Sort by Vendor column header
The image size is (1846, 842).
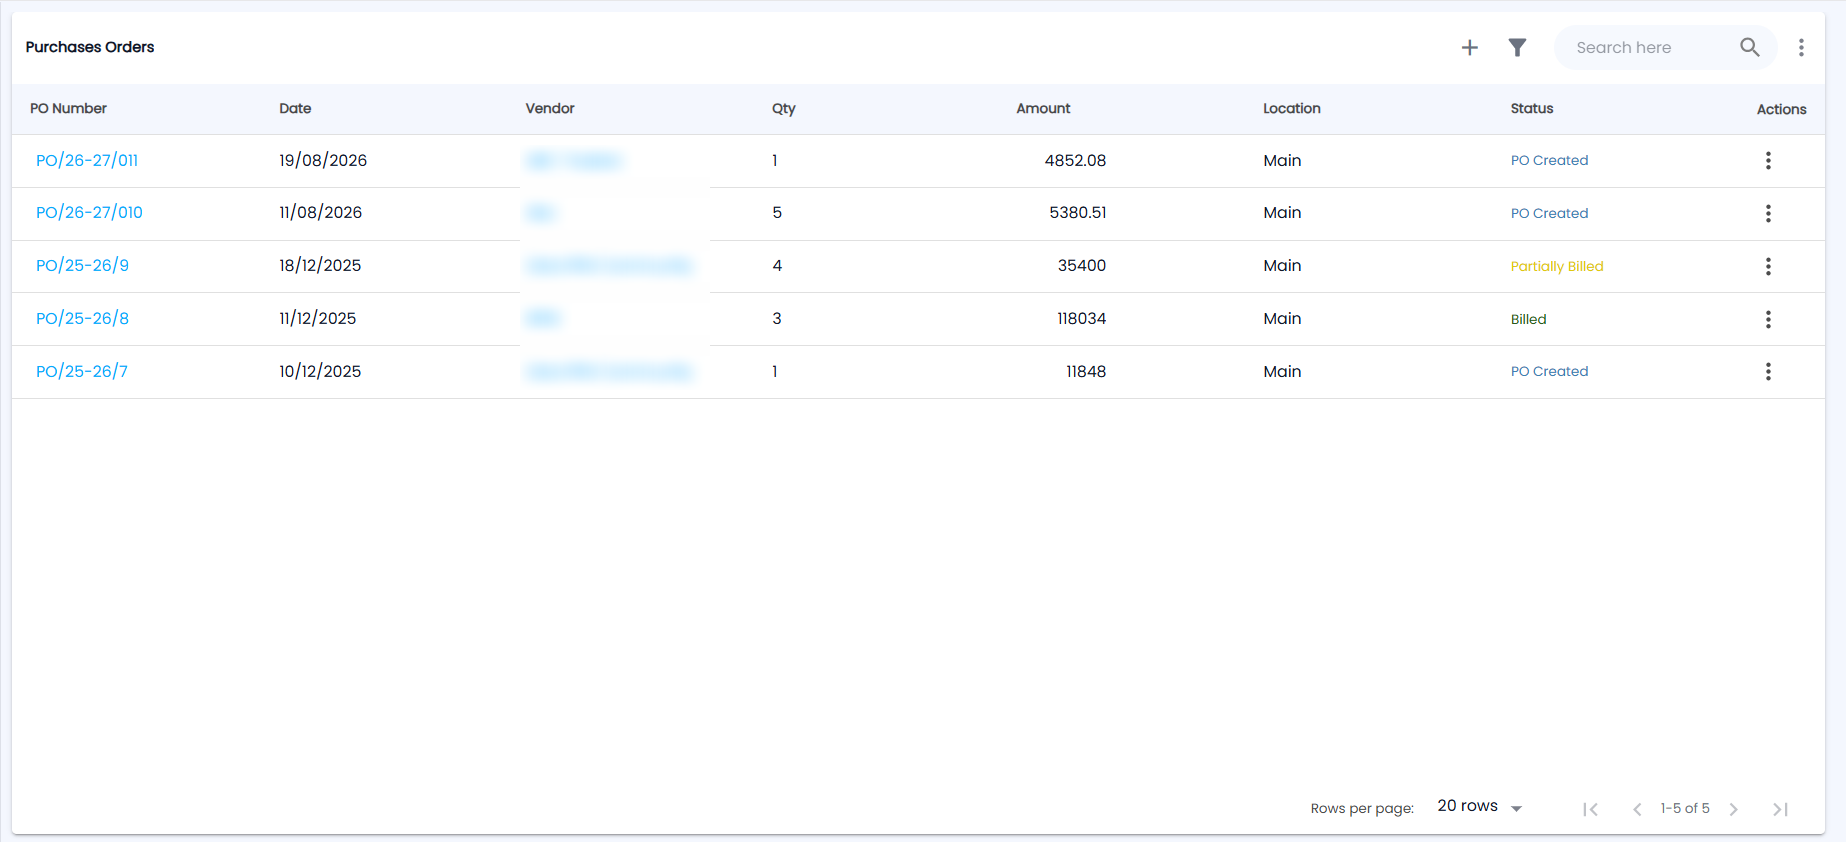pos(550,108)
